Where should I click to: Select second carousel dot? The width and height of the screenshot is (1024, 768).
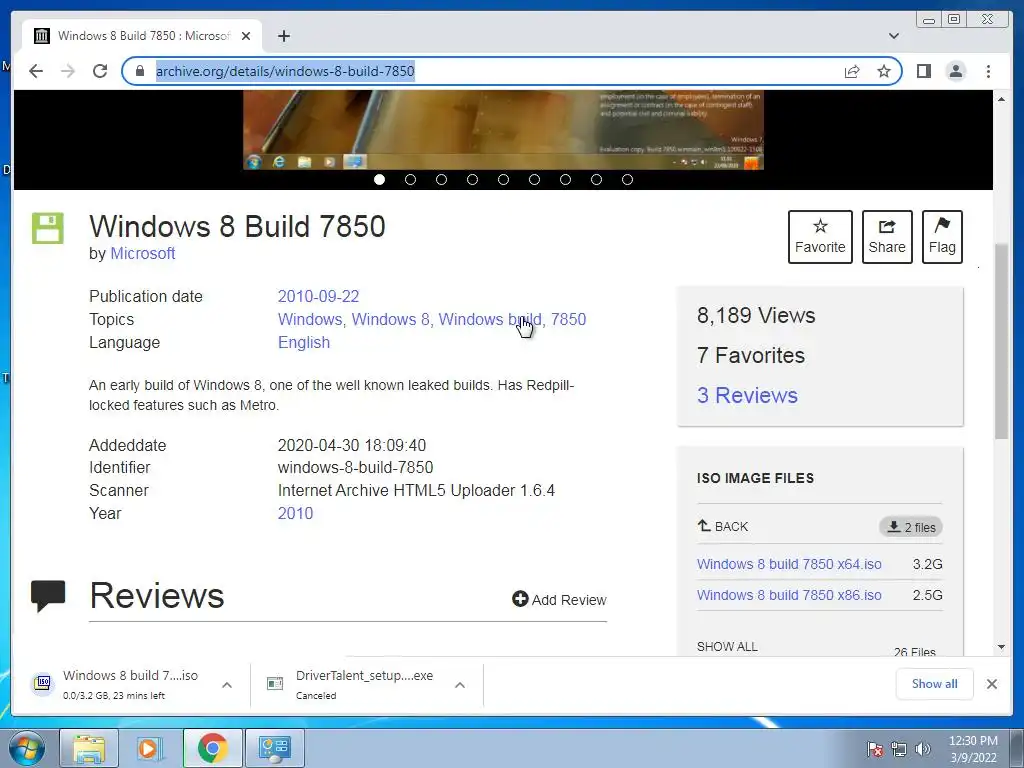click(410, 179)
